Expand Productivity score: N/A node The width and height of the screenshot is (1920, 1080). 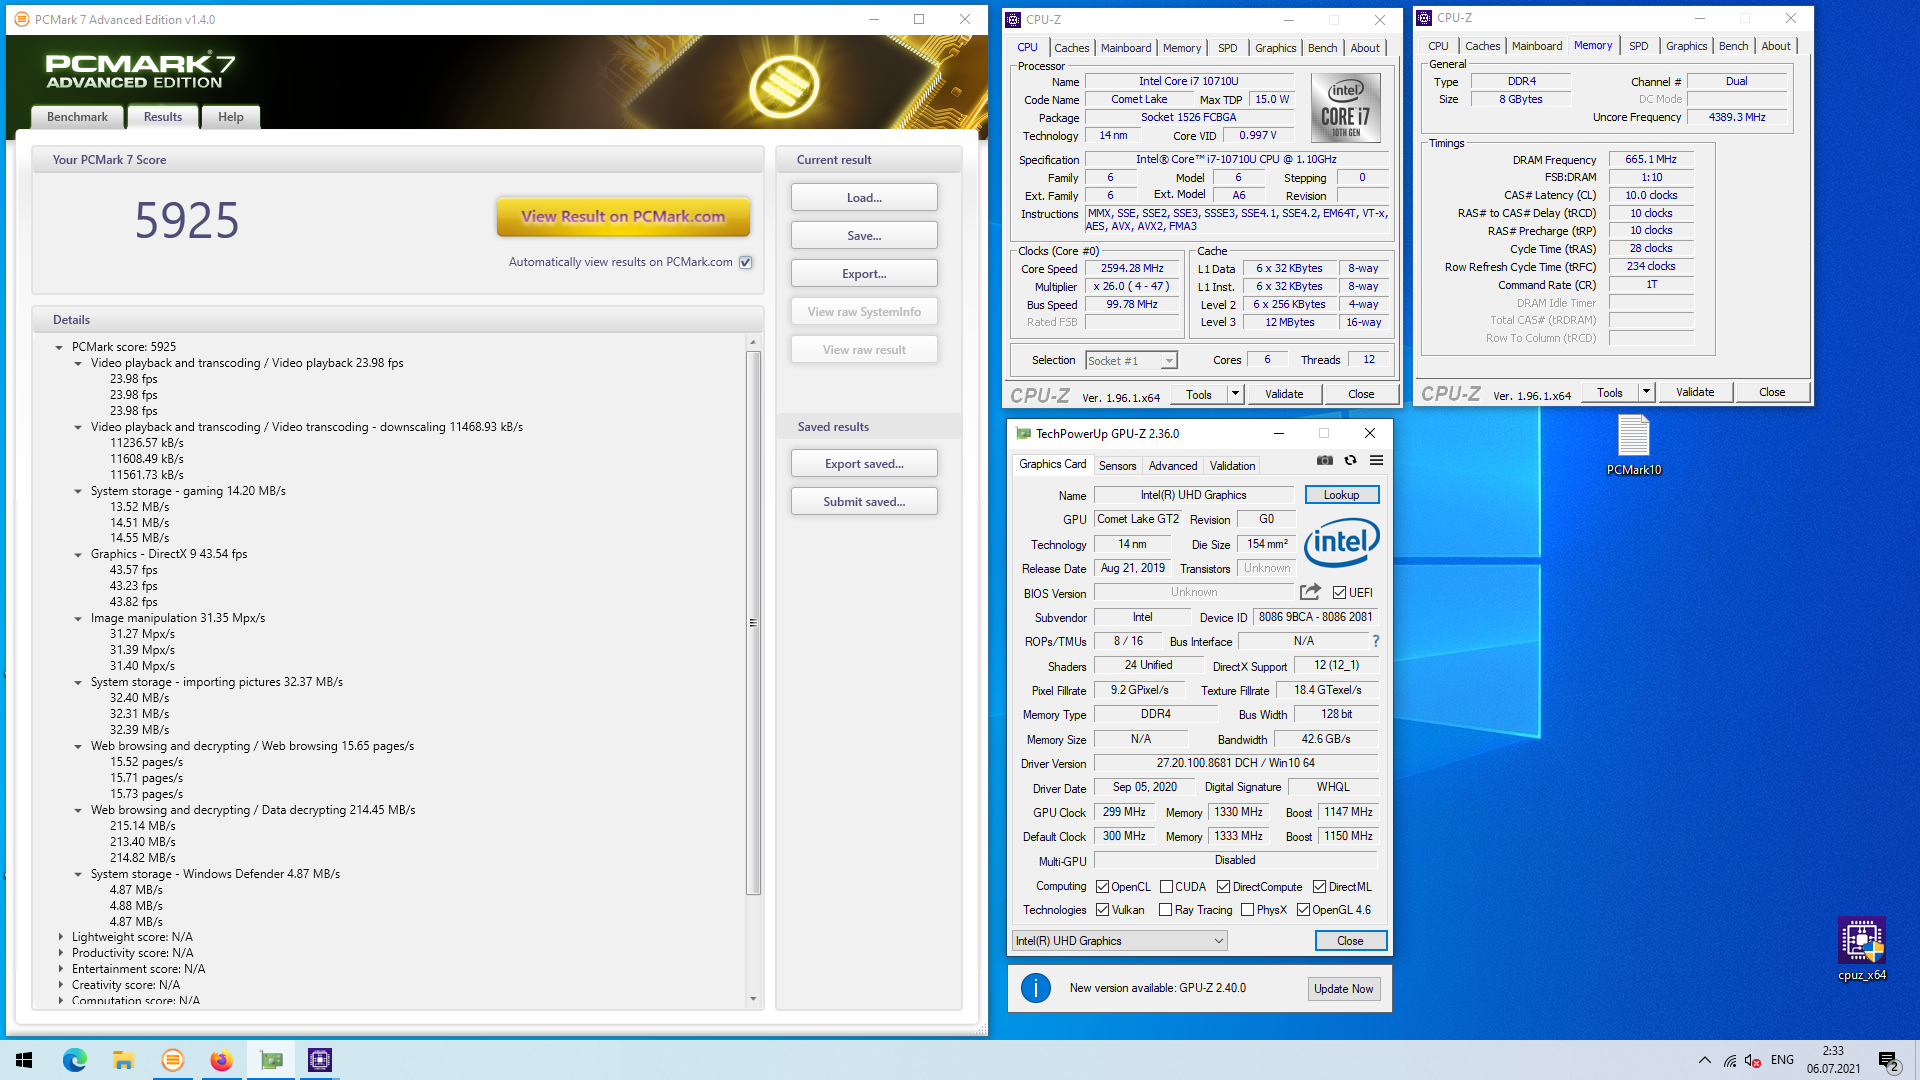(x=60, y=953)
